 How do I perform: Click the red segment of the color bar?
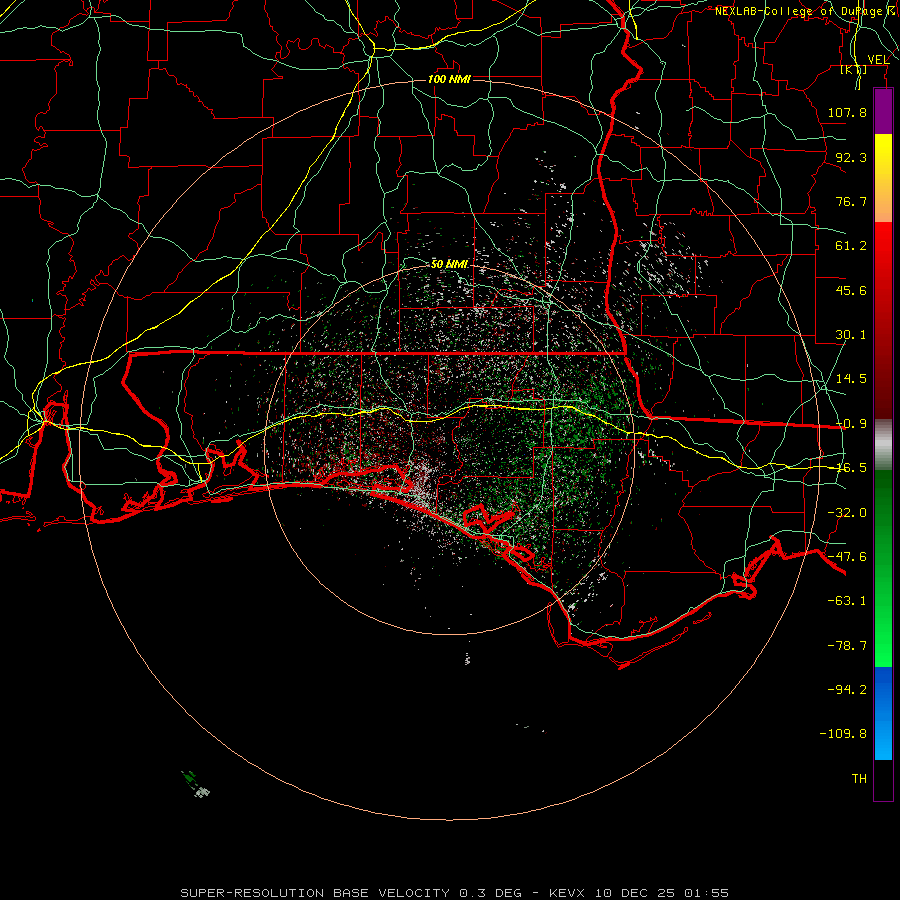pos(883,320)
